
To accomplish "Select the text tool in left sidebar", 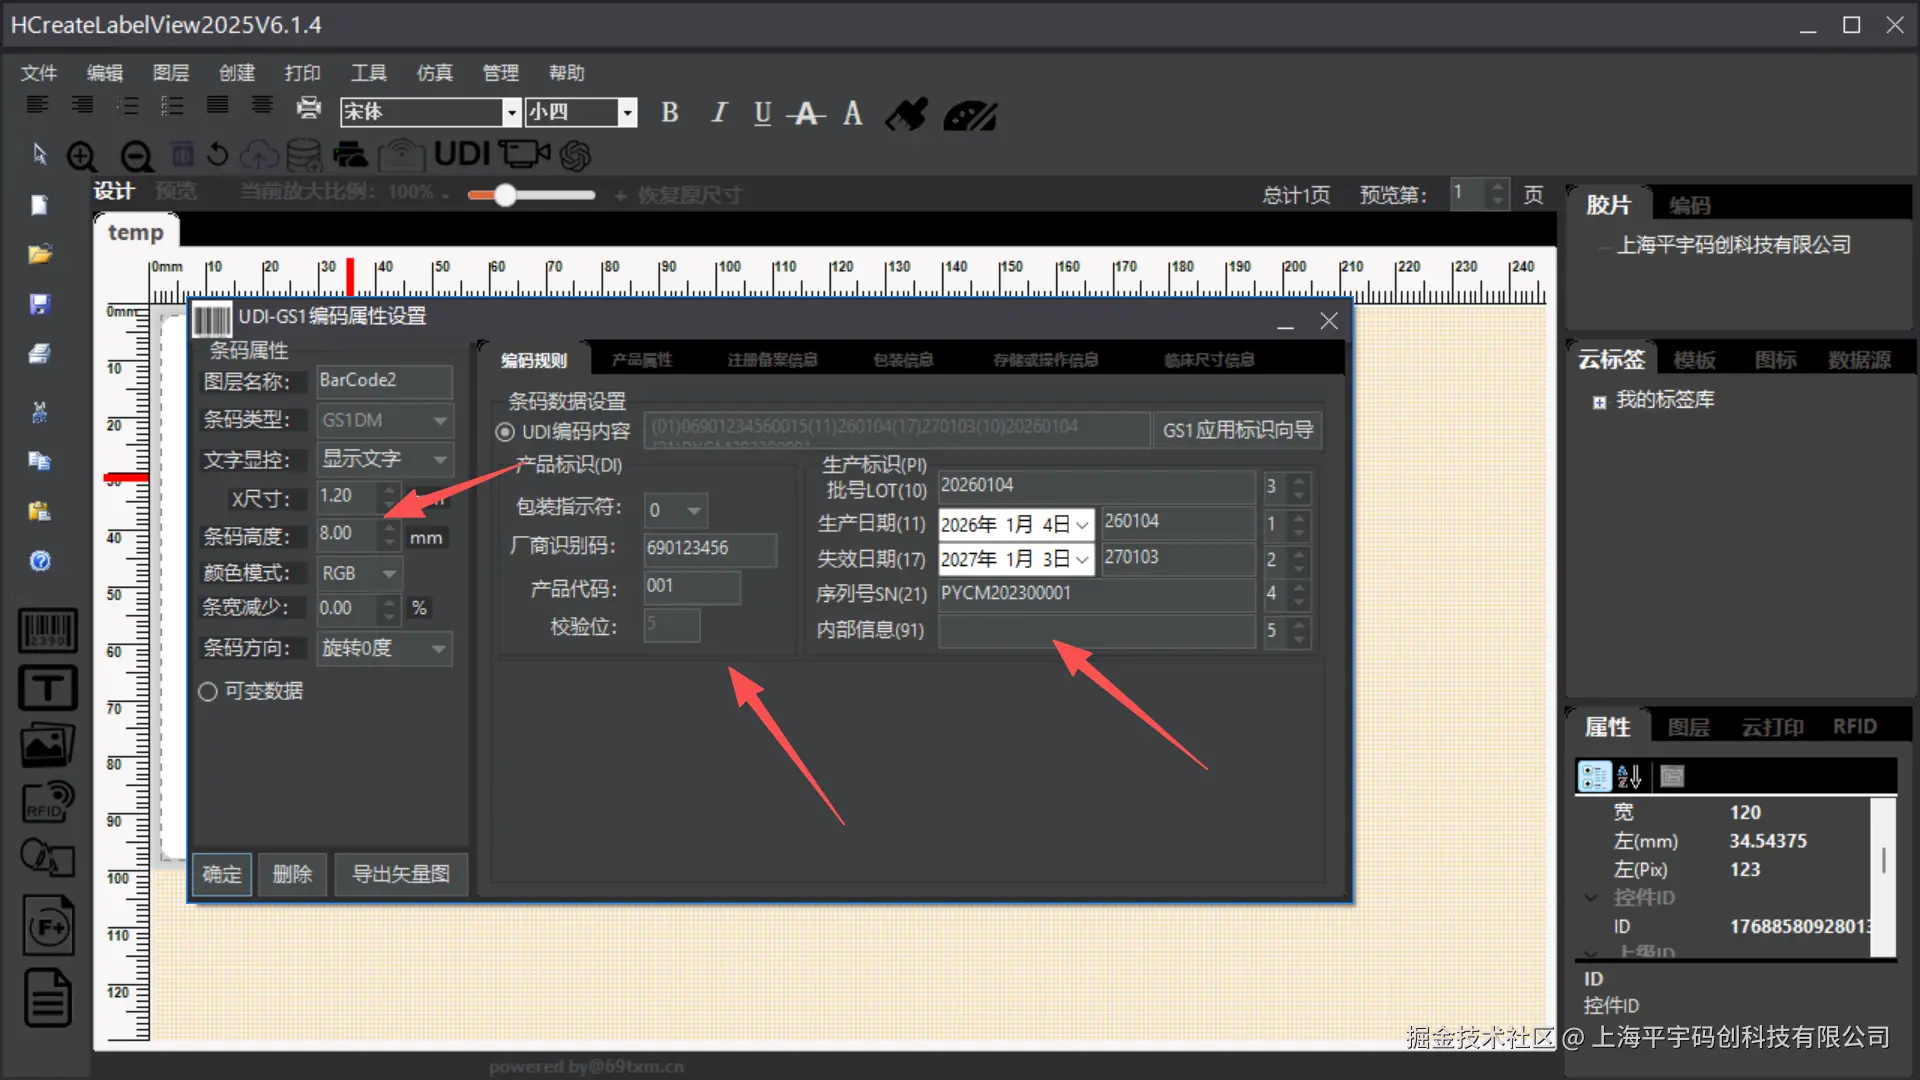I will pos(47,688).
